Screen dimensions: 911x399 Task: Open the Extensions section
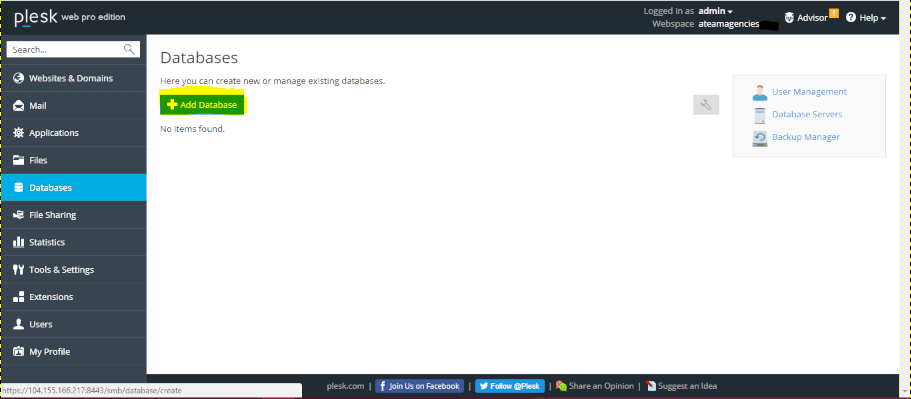(73, 297)
